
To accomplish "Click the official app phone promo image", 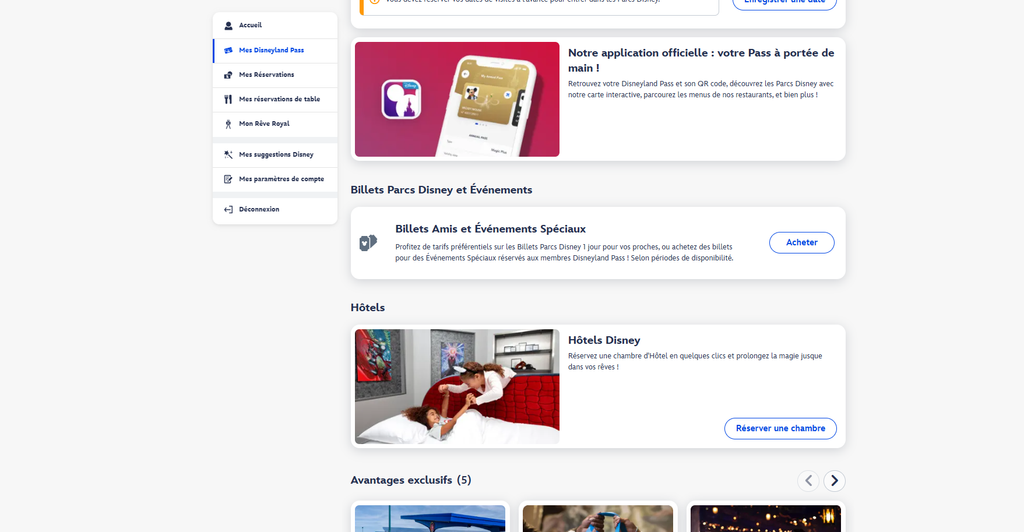I will click(457, 99).
